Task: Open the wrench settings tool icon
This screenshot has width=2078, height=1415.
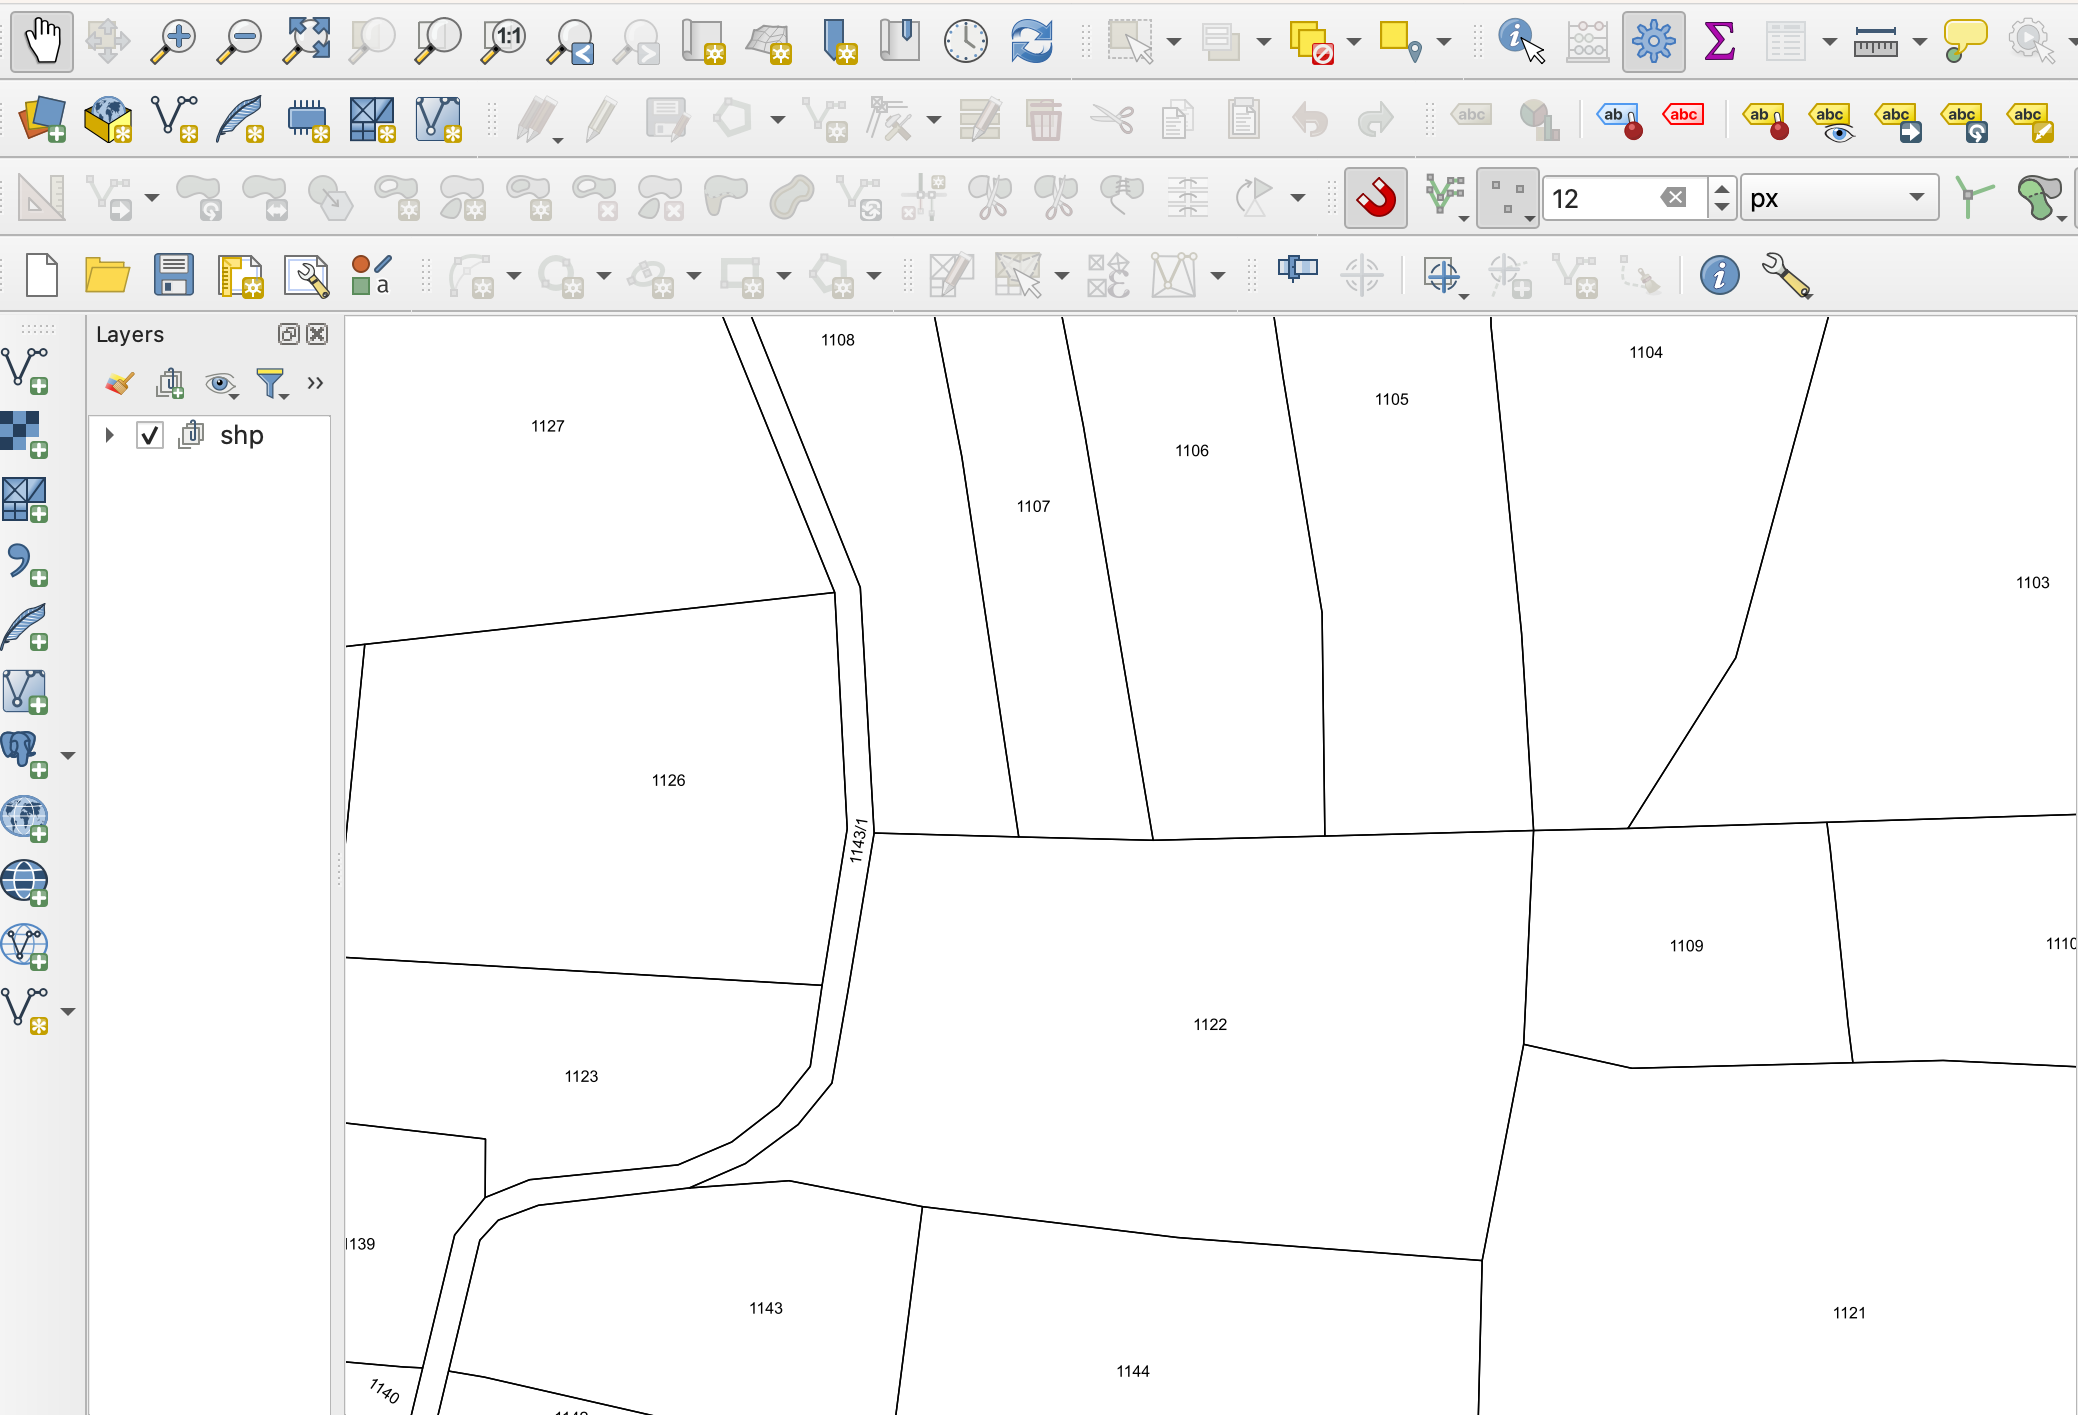Action: point(1786,275)
